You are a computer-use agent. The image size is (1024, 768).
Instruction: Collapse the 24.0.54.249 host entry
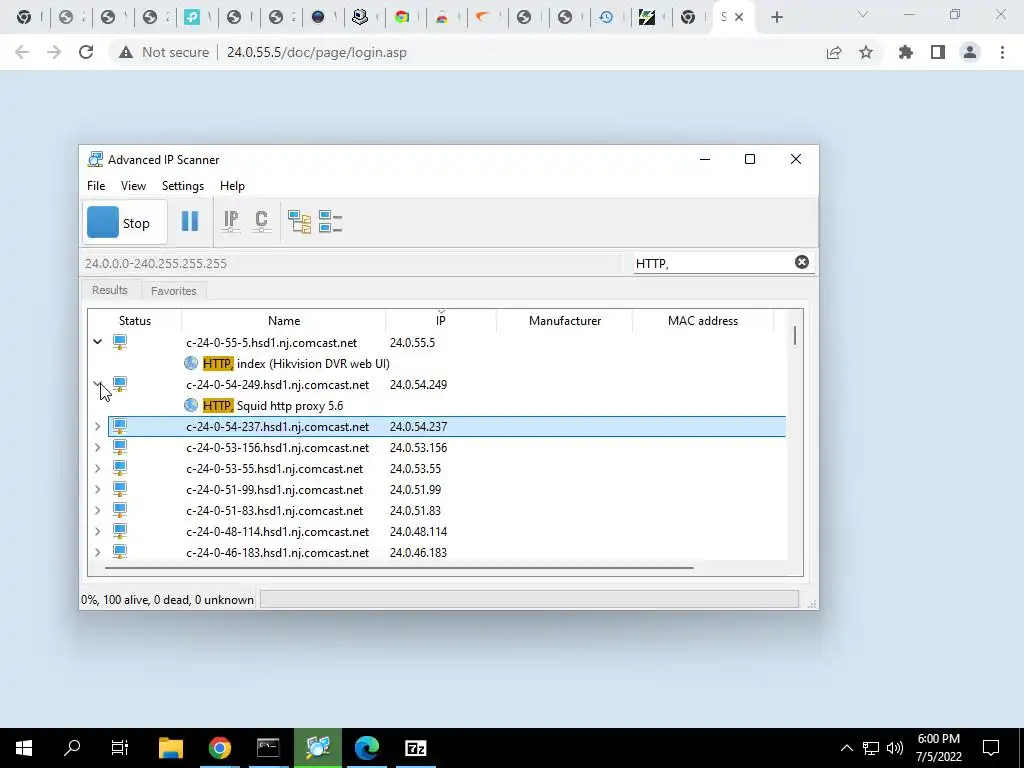point(97,383)
